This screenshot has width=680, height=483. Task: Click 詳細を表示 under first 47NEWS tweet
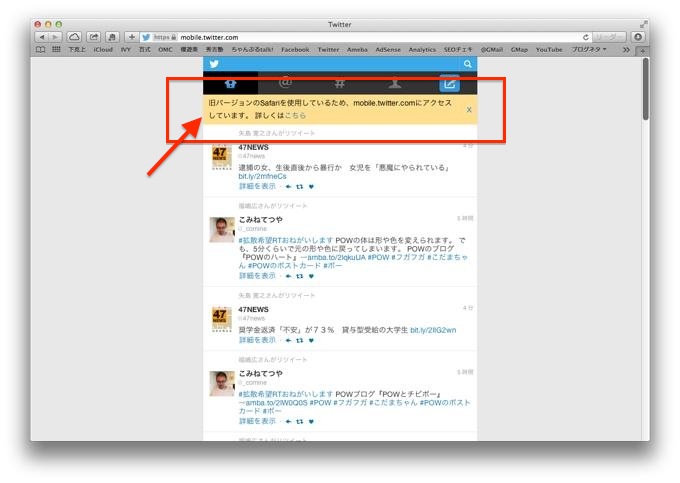(257, 186)
